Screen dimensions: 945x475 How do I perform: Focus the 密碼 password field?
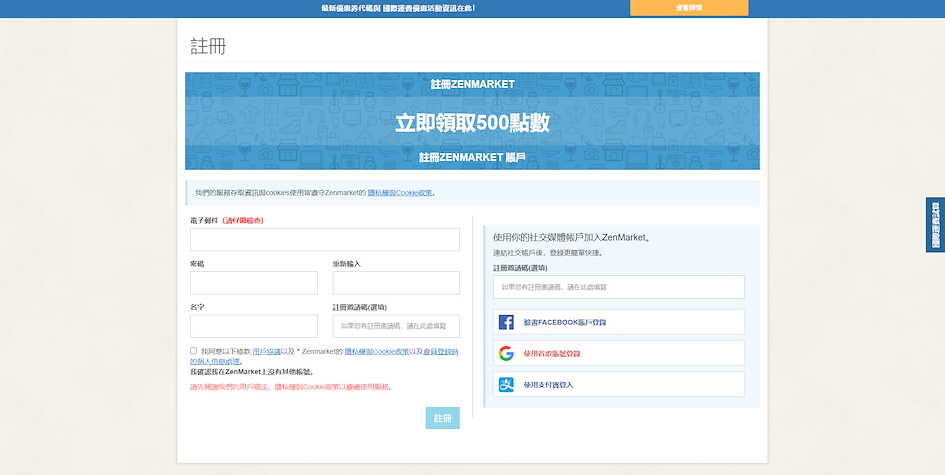click(x=254, y=283)
